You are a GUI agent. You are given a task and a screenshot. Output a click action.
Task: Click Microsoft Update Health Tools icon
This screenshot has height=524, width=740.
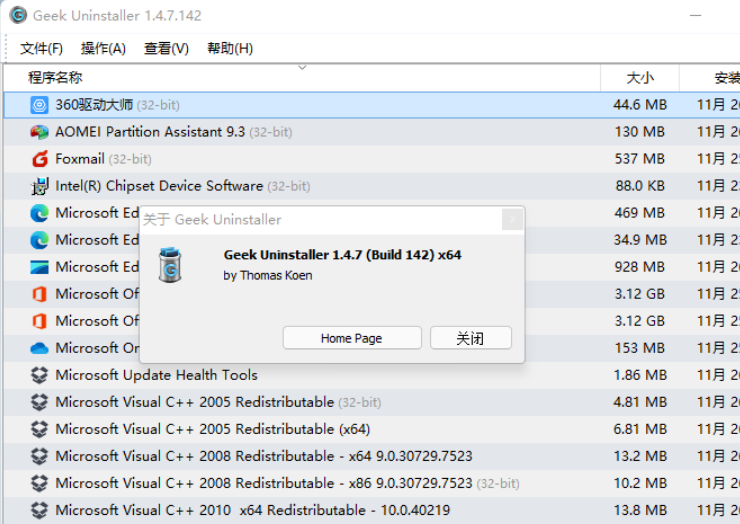[39, 375]
